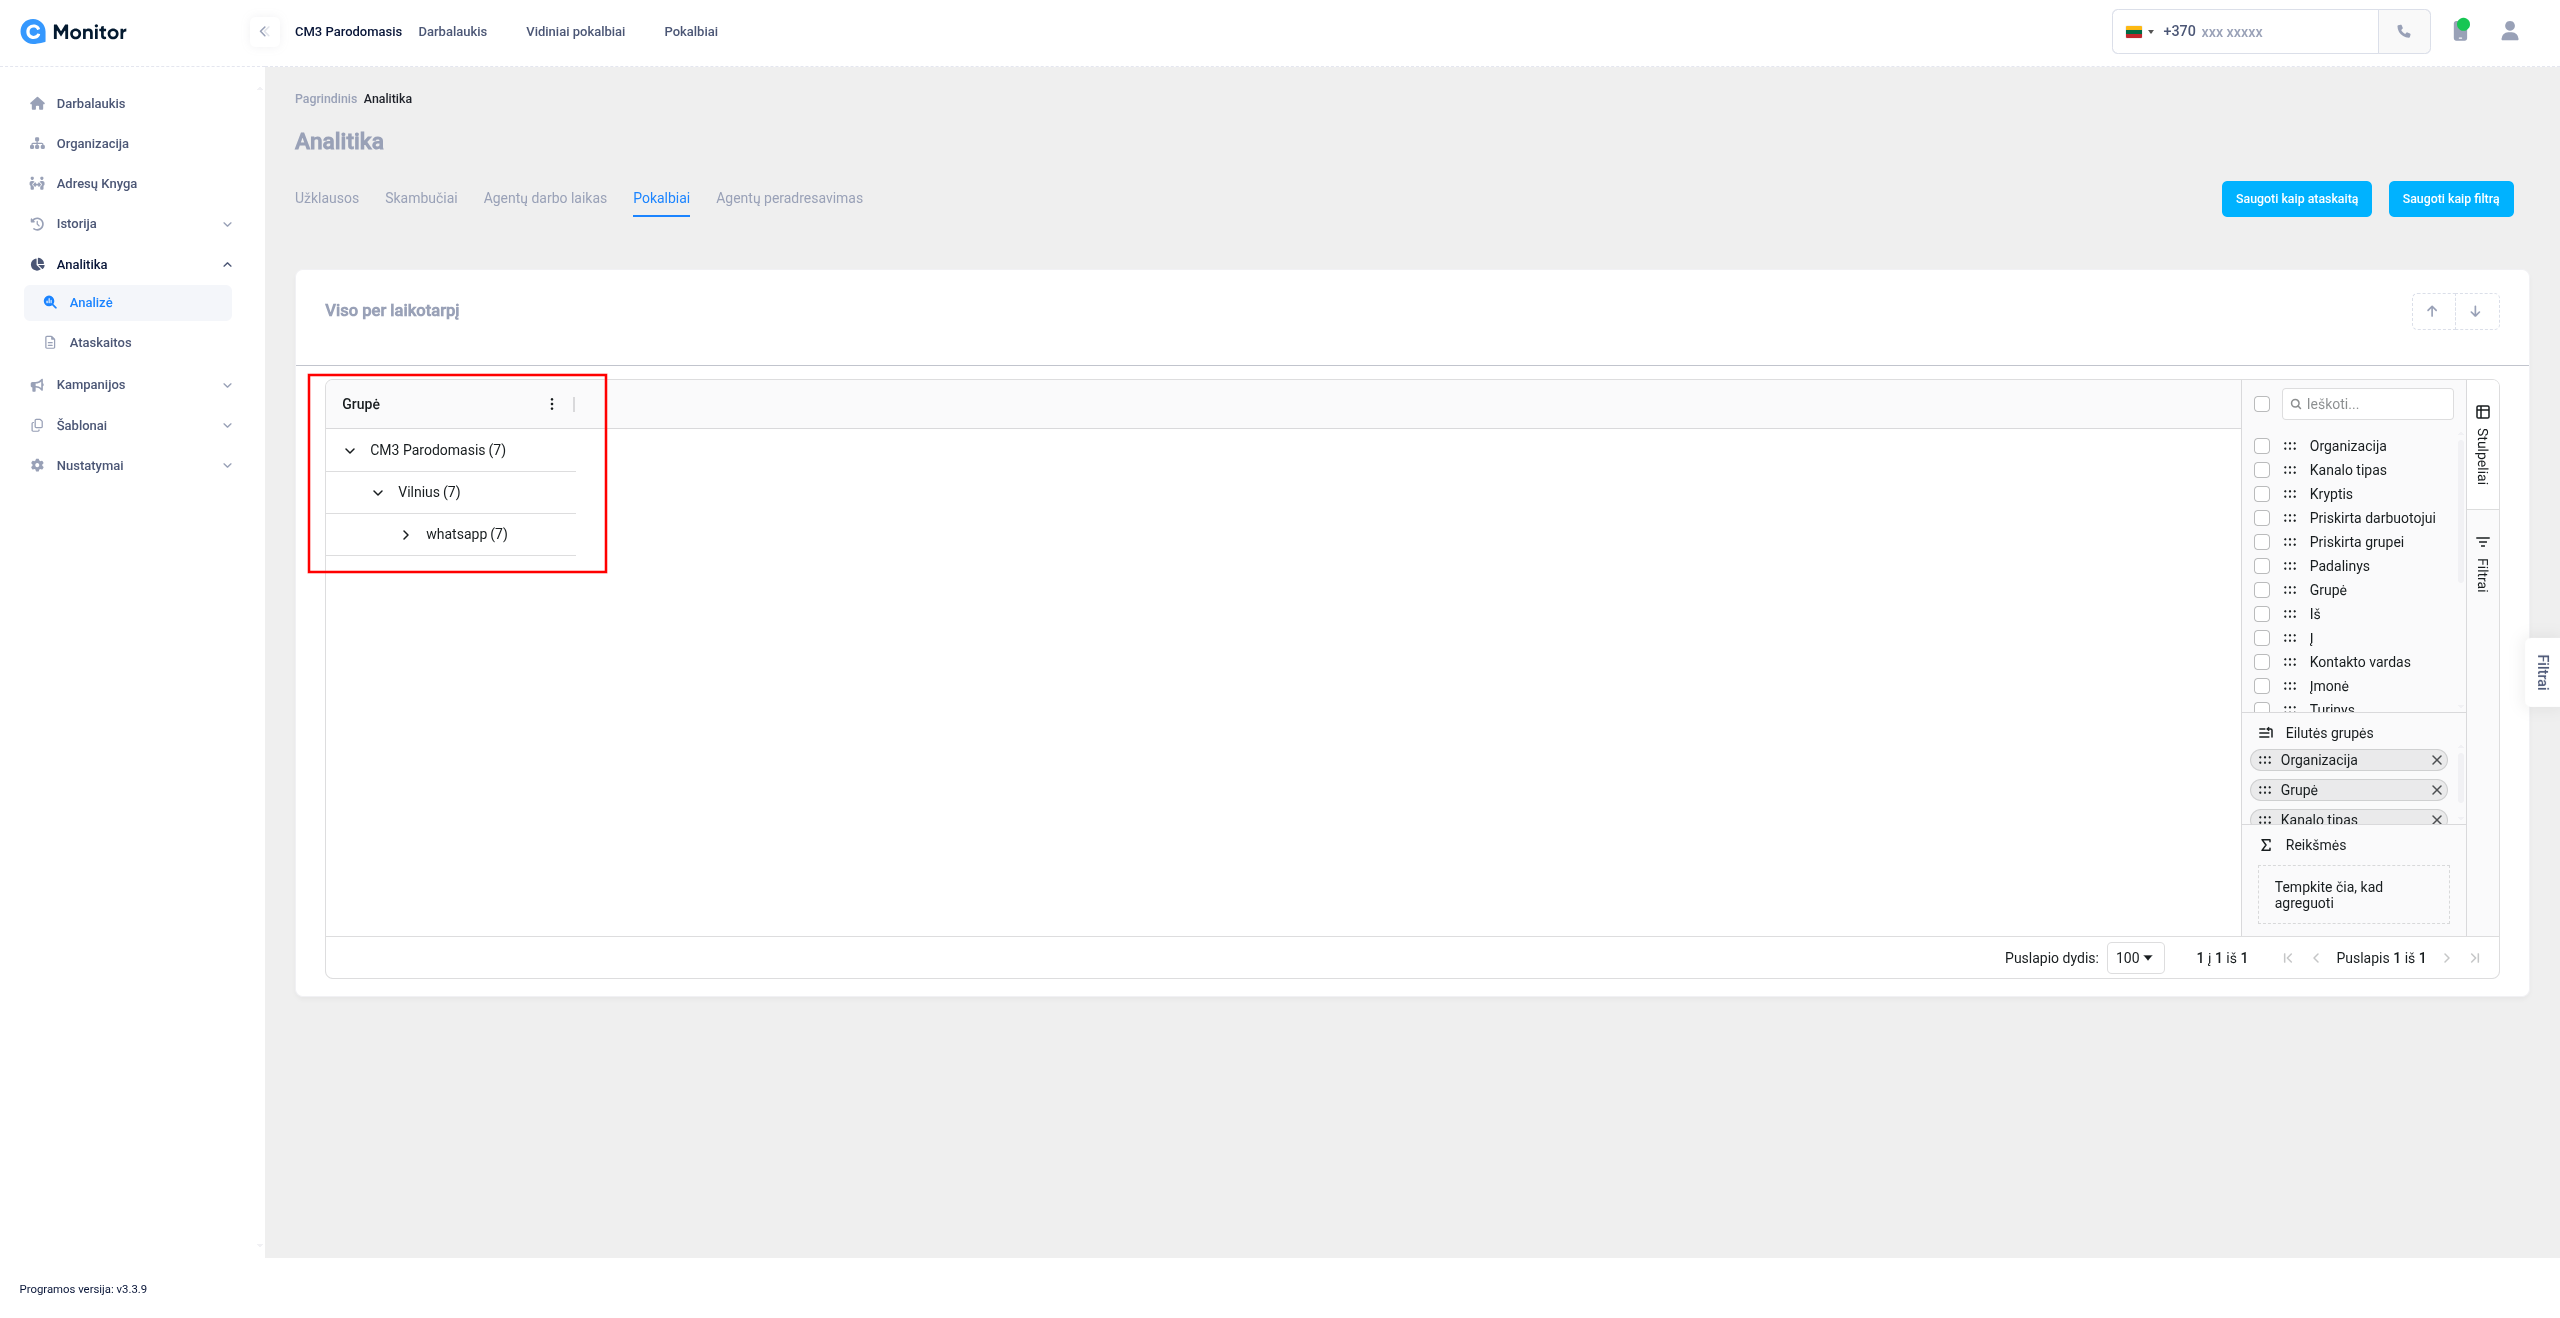Collapse the Analitika sidebar menu

(227, 265)
